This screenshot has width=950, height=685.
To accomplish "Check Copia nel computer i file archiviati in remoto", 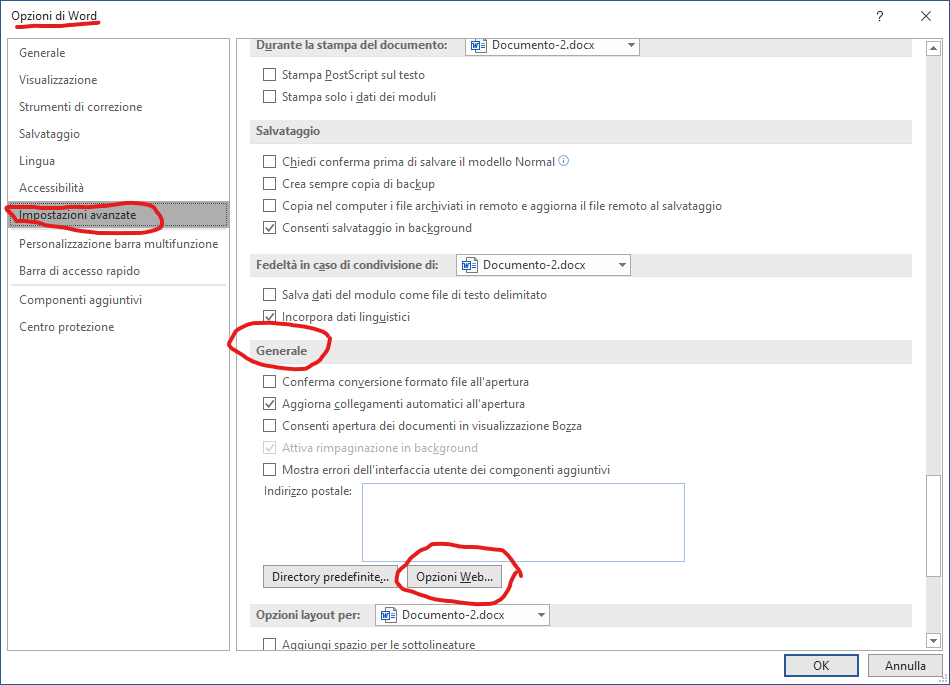I will point(270,206).
